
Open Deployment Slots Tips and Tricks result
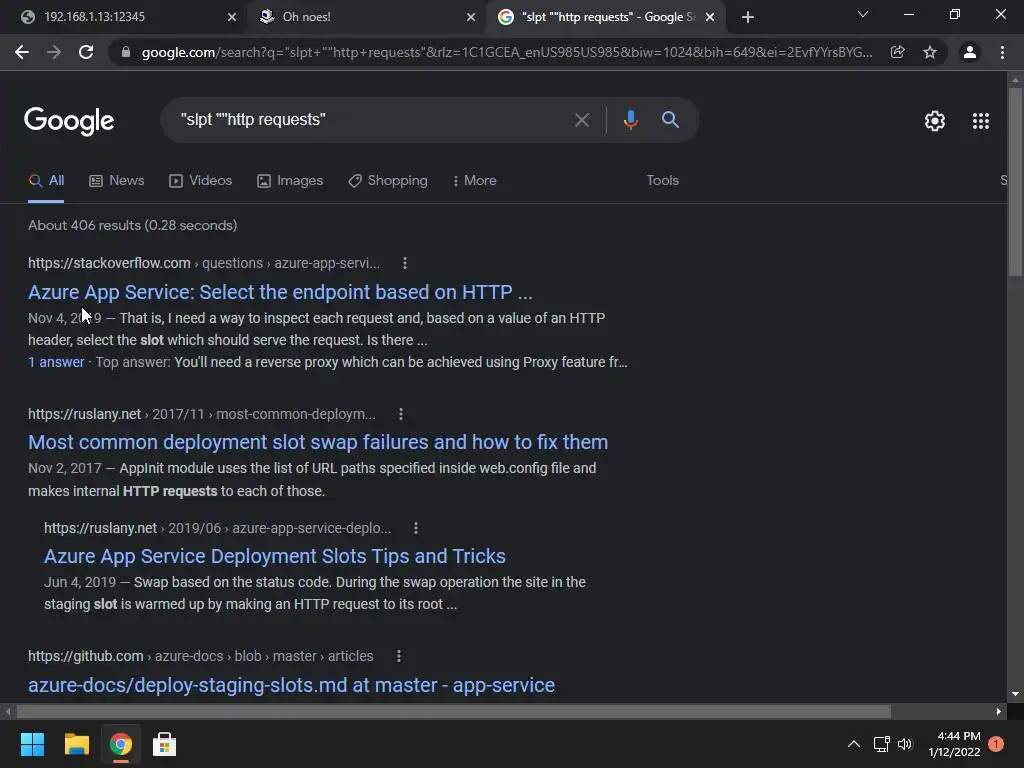tap(275, 556)
